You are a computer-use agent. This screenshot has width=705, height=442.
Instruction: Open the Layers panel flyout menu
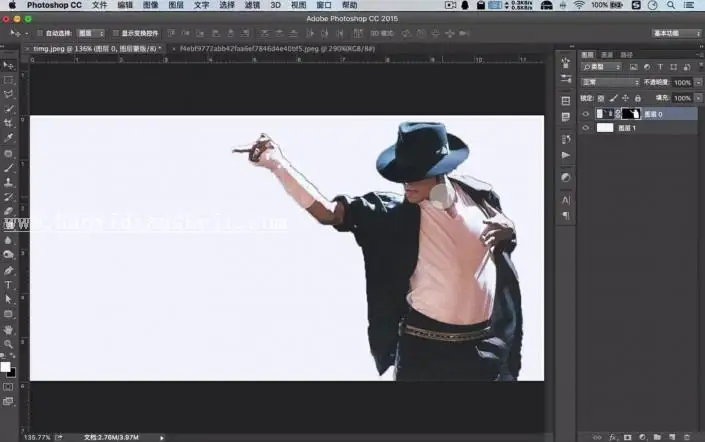(699, 54)
